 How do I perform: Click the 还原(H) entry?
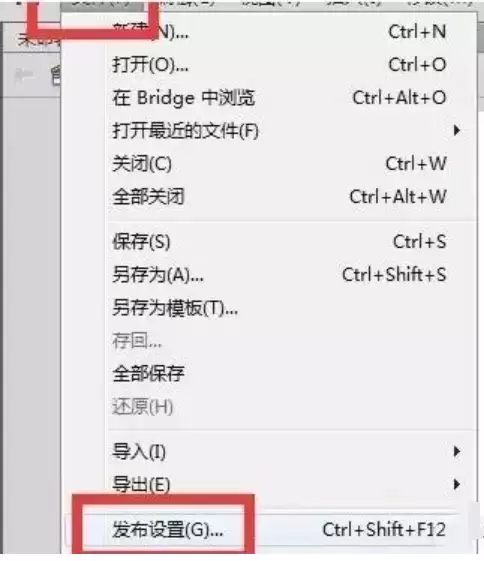(x=291, y=407)
